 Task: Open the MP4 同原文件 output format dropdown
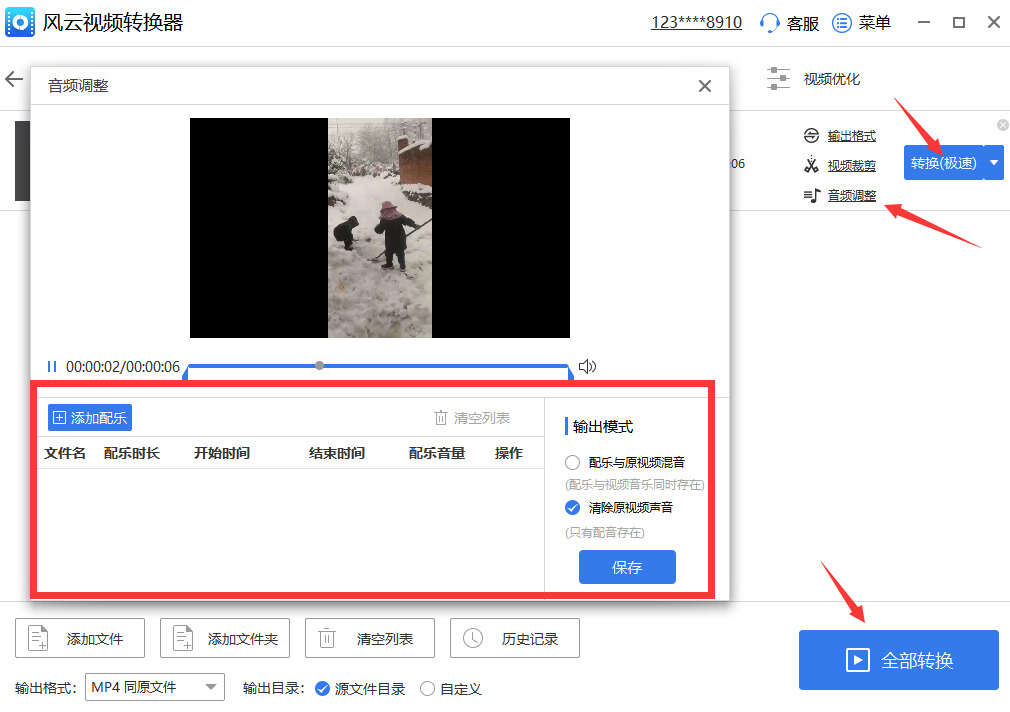click(x=155, y=688)
